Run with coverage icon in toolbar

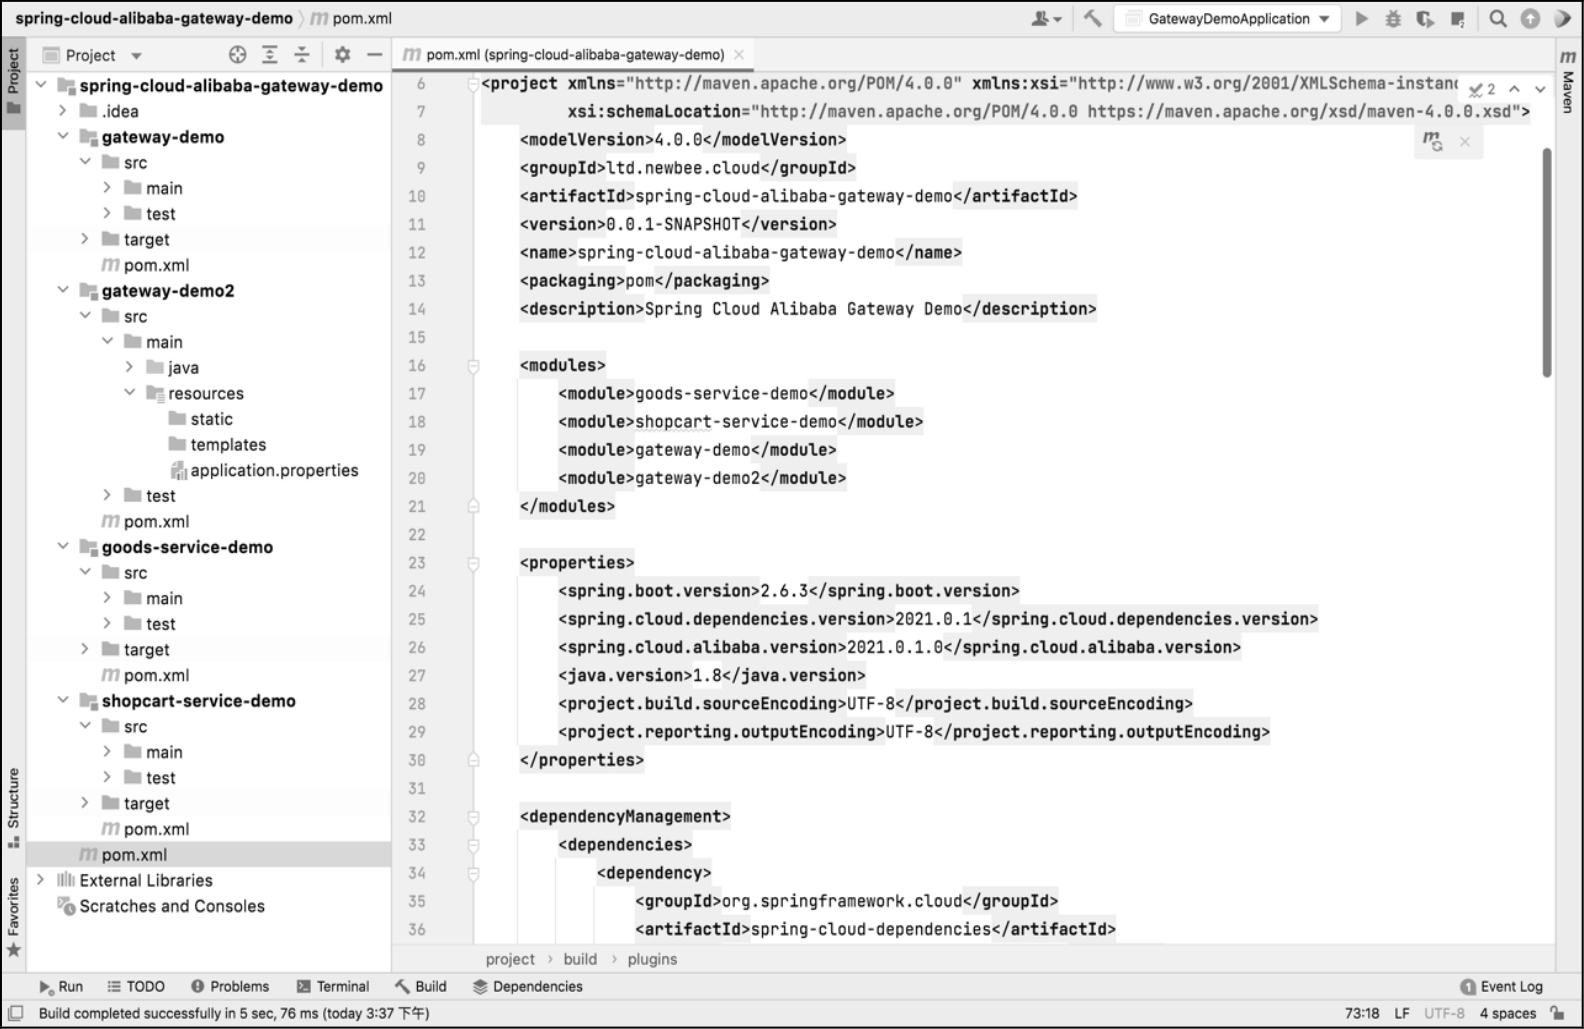1425,18
